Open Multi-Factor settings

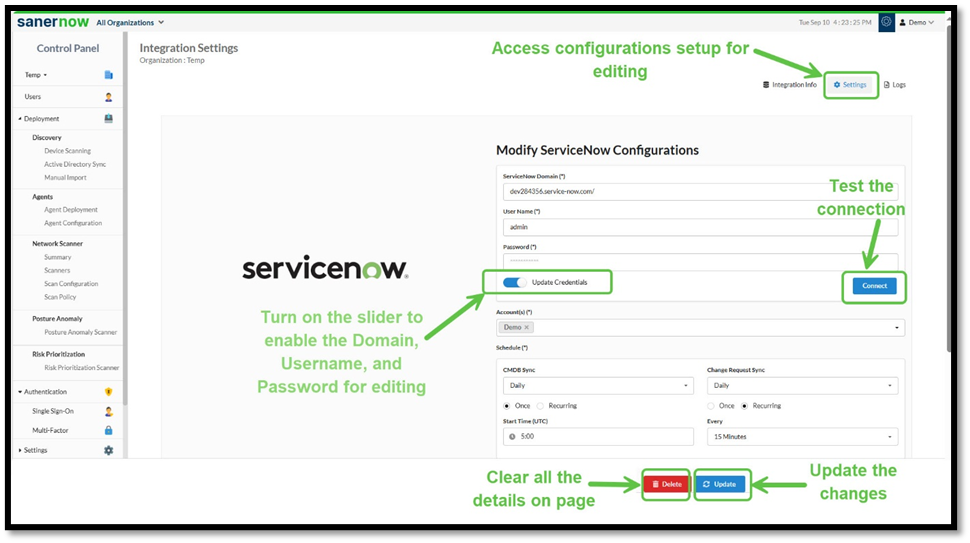pyautogui.click(x=50, y=430)
